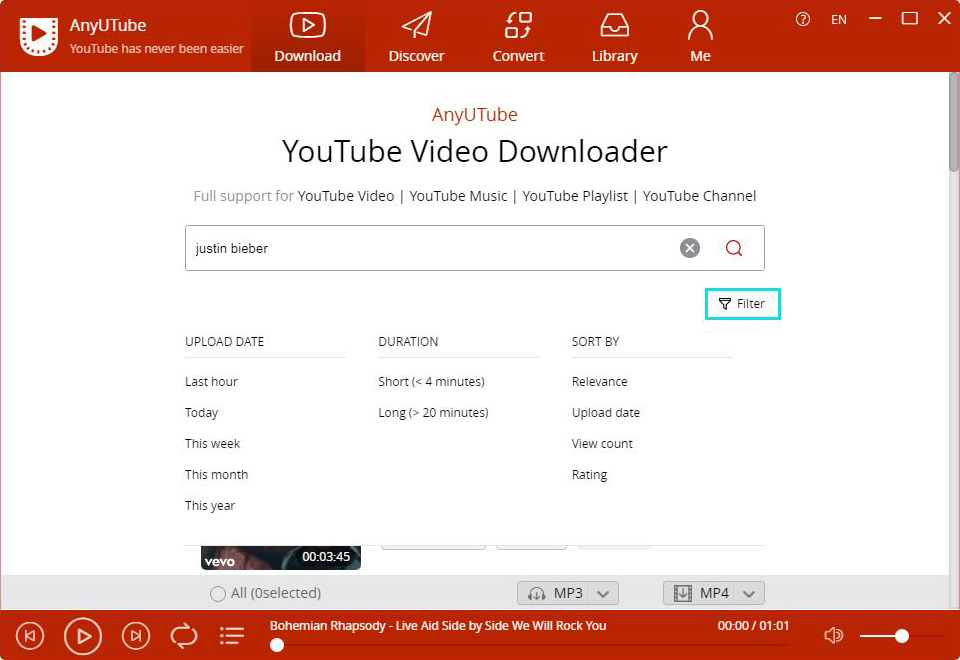Select Short (< 4 minutes) duration
Viewport: 960px width, 660px height.
pos(431,381)
